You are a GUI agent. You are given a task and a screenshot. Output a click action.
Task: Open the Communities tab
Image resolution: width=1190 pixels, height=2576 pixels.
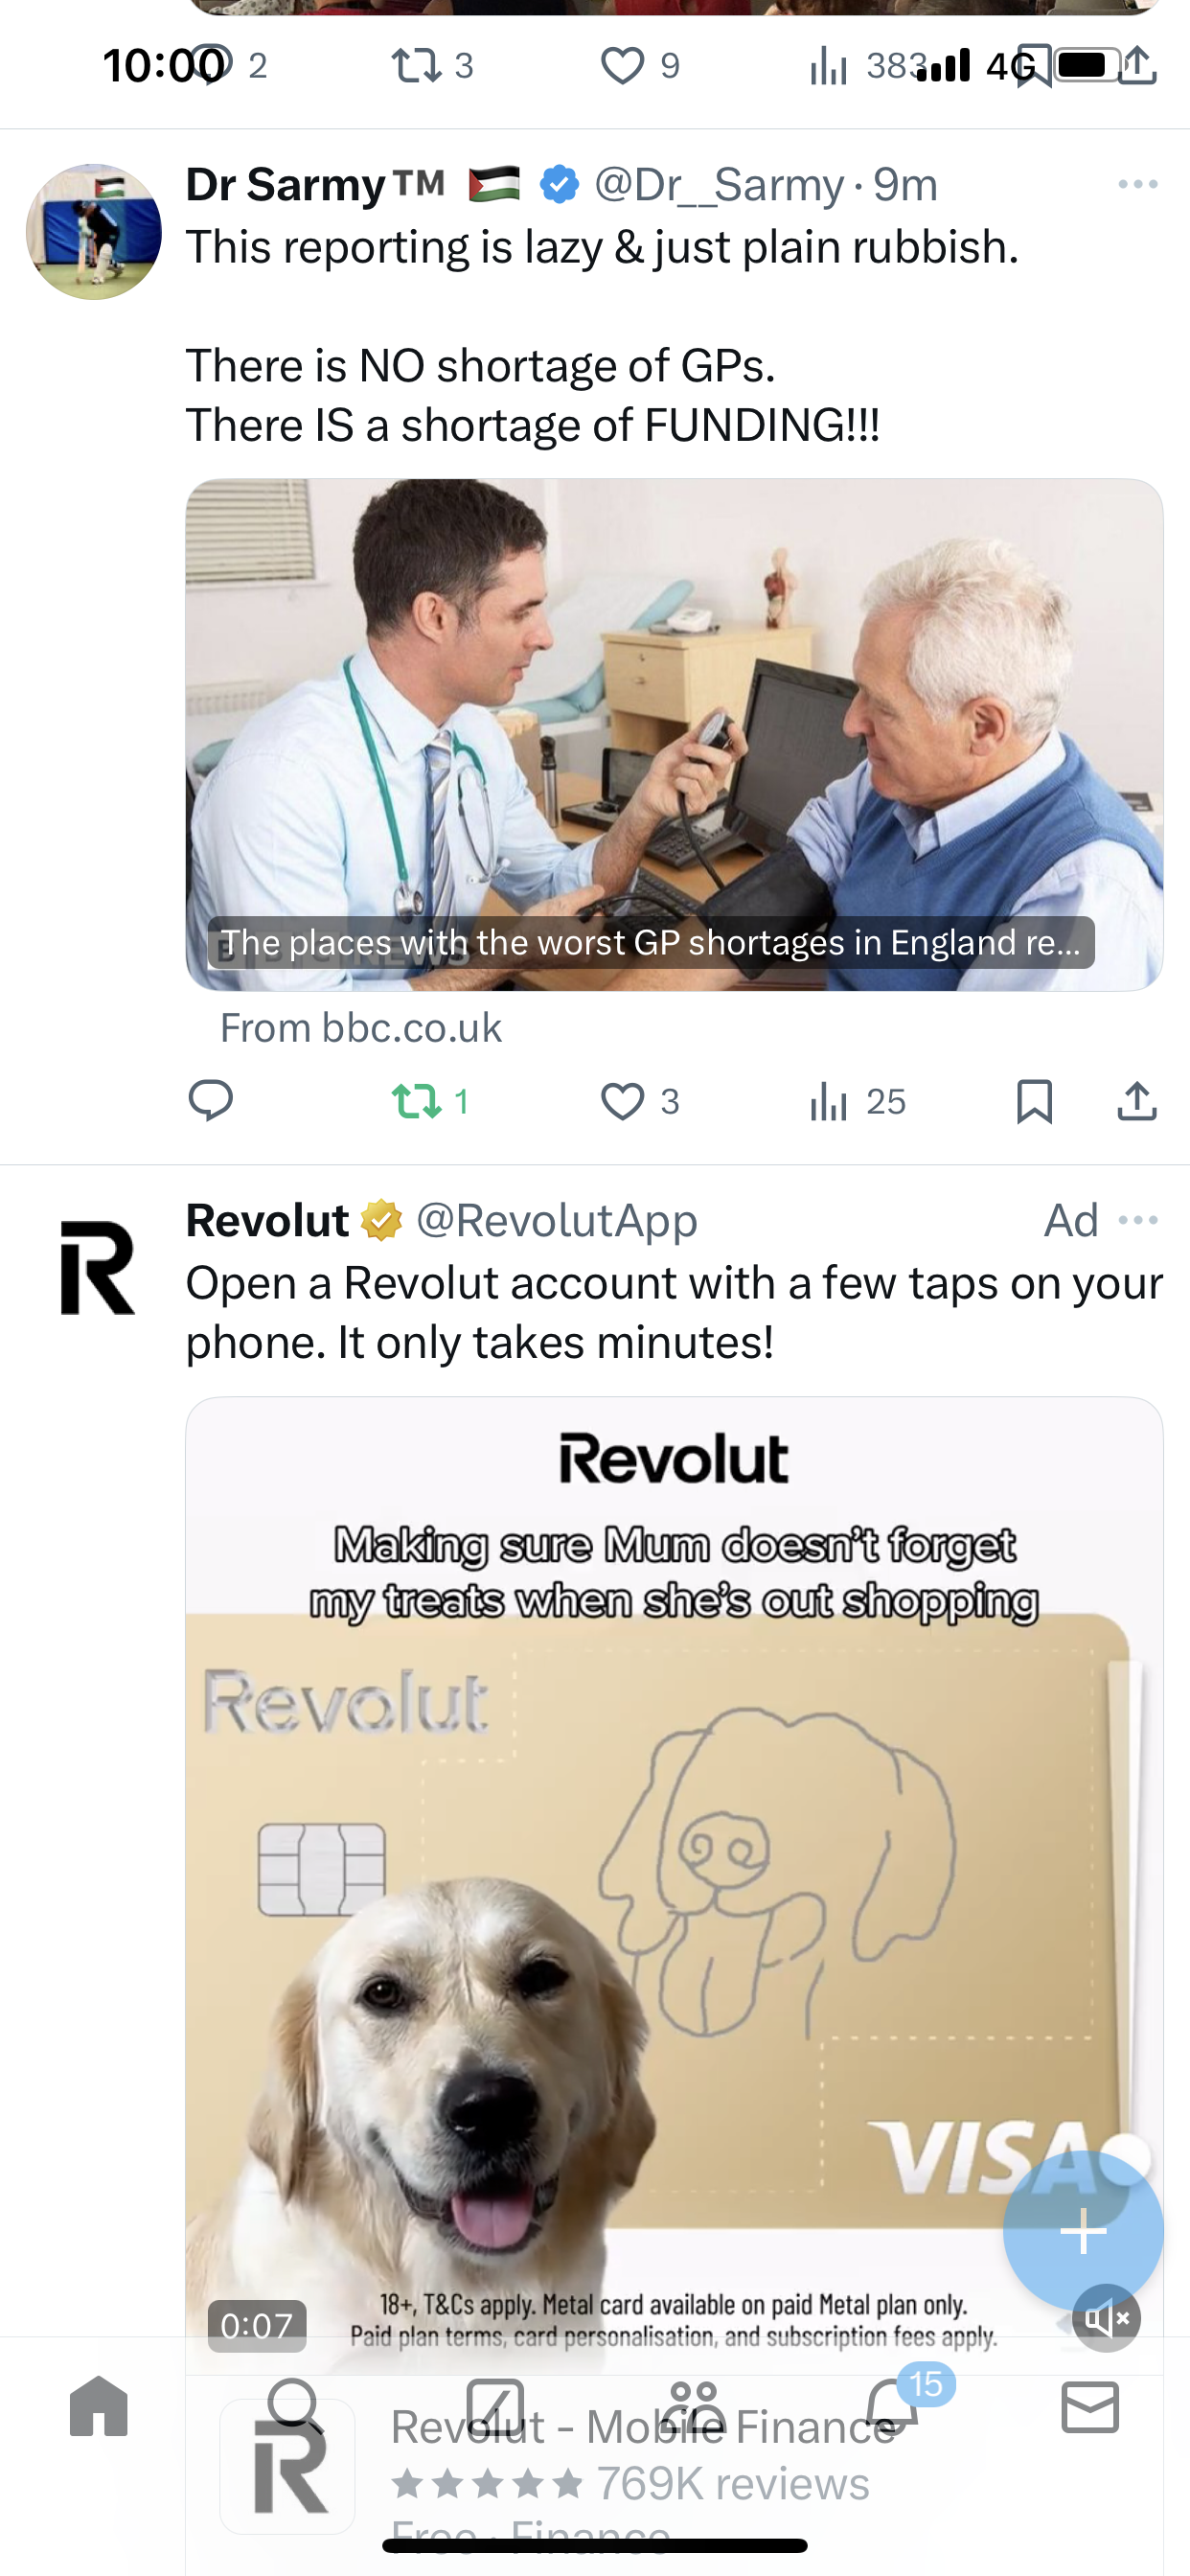(693, 2406)
